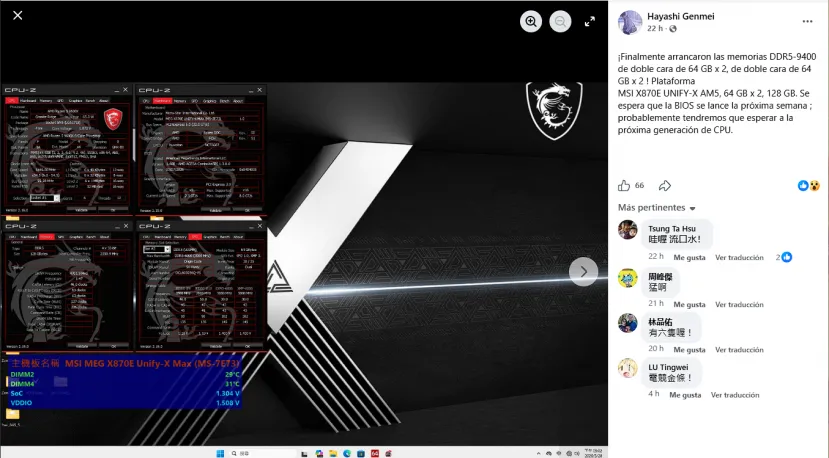Click the 'VDDIO 1.508 V' overlay line

click(x=125, y=403)
